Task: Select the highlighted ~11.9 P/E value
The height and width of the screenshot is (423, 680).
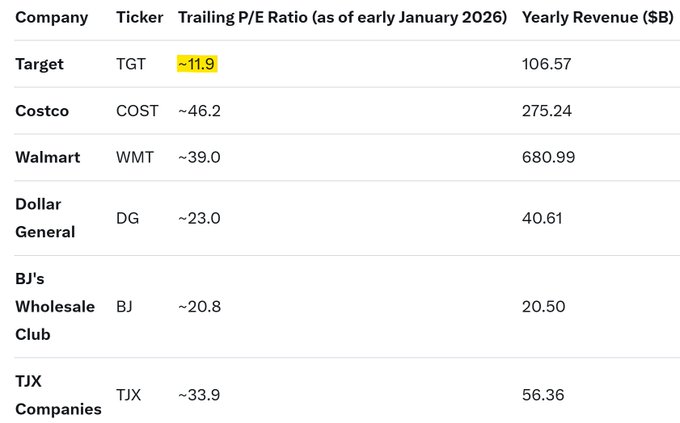Action: (x=197, y=64)
